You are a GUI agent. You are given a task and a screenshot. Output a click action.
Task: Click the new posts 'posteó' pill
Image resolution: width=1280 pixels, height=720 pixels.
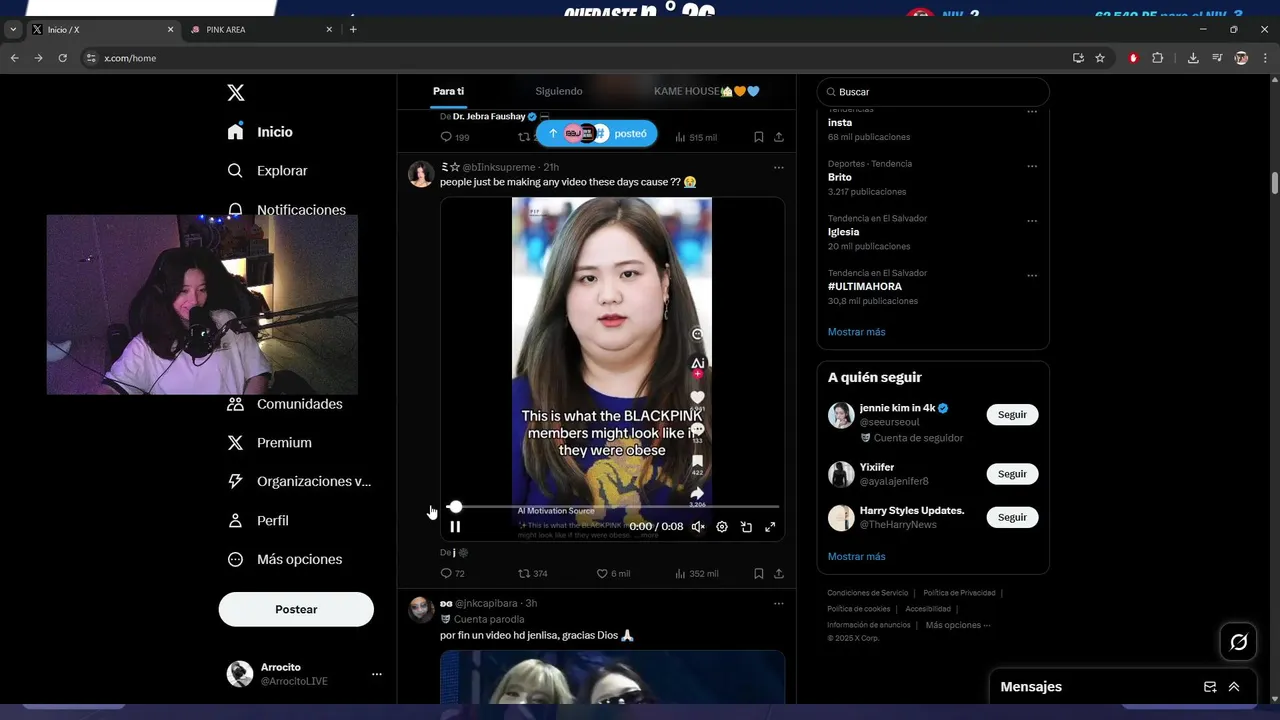(597, 133)
